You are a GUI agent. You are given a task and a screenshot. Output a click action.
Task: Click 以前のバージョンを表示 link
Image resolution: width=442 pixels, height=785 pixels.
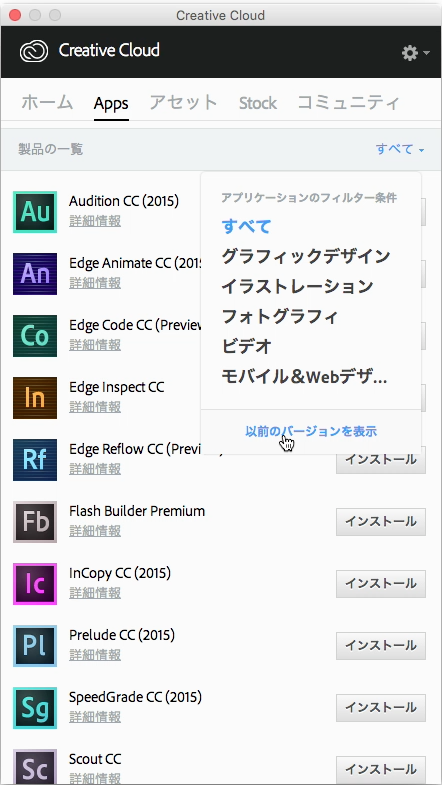point(311,432)
